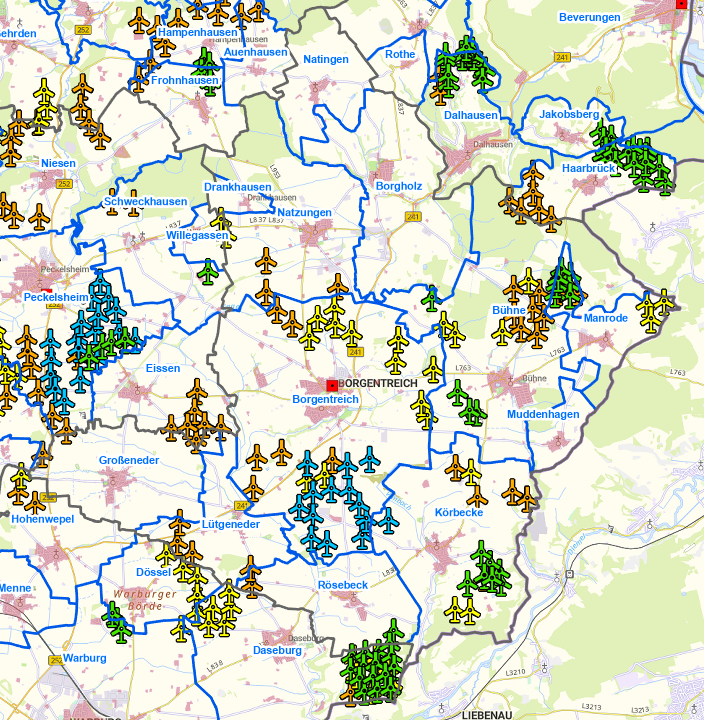This screenshot has height=720, width=704.
Task: Select the Hampenhausen label
Action: [197, 33]
